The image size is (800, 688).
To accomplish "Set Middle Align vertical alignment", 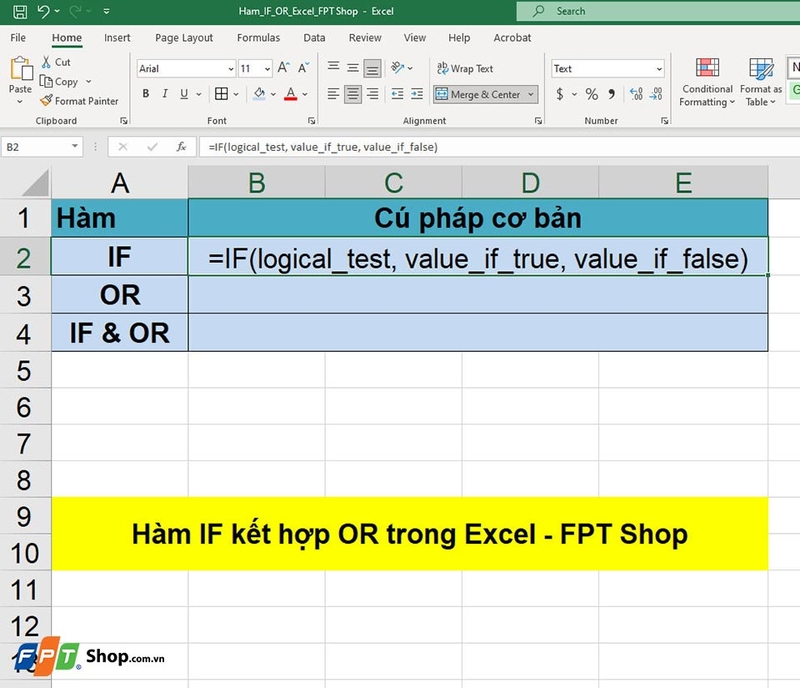I will [353, 67].
